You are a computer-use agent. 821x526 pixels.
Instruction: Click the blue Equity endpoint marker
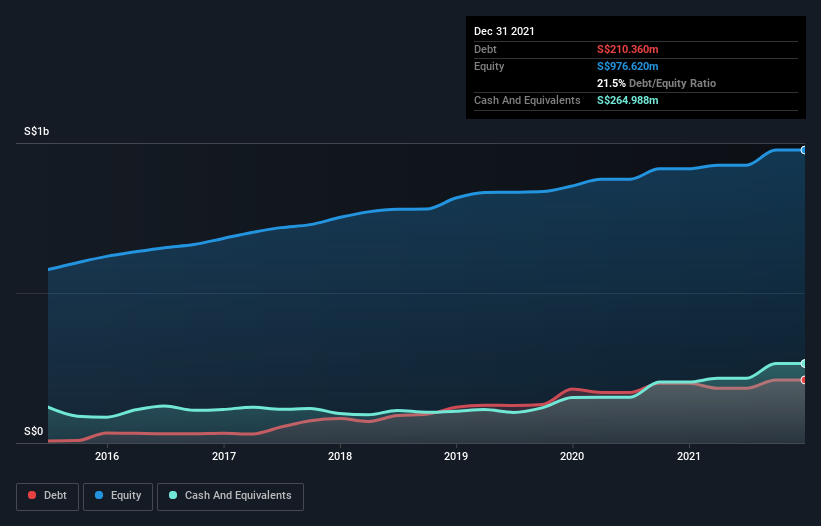pyautogui.click(x=804, y=150)
